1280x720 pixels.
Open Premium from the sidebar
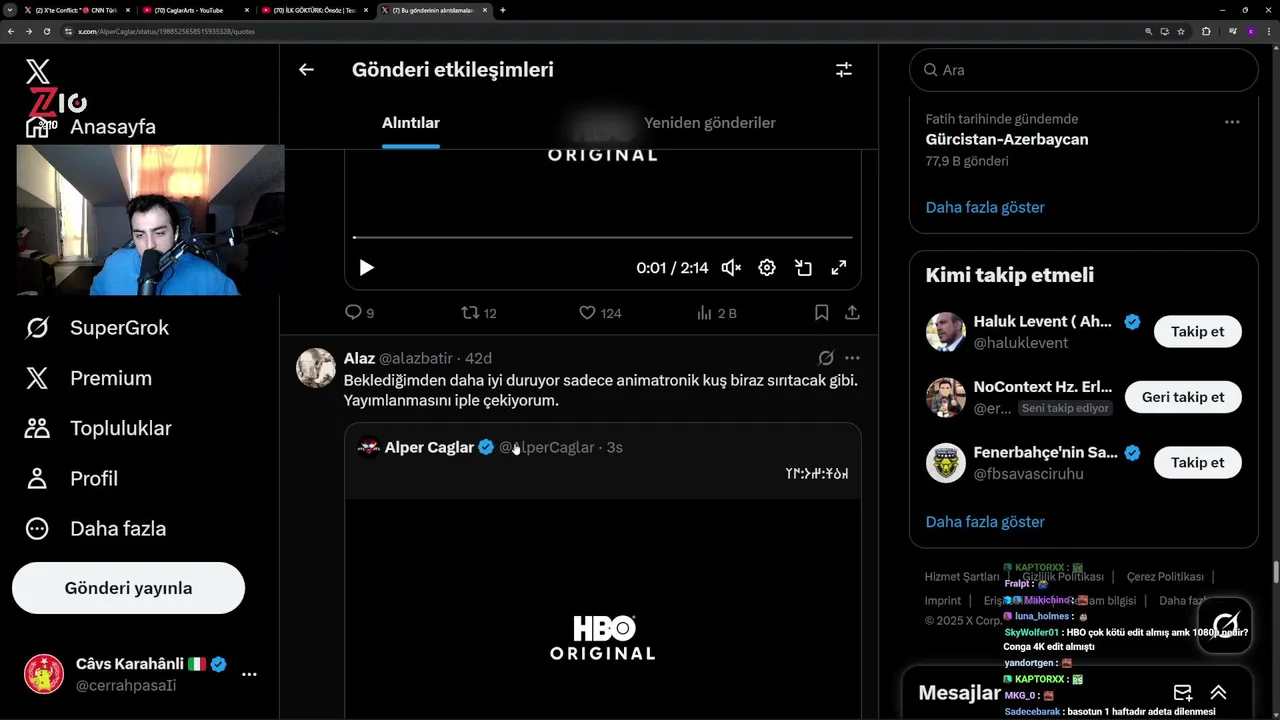pos(88,378)
